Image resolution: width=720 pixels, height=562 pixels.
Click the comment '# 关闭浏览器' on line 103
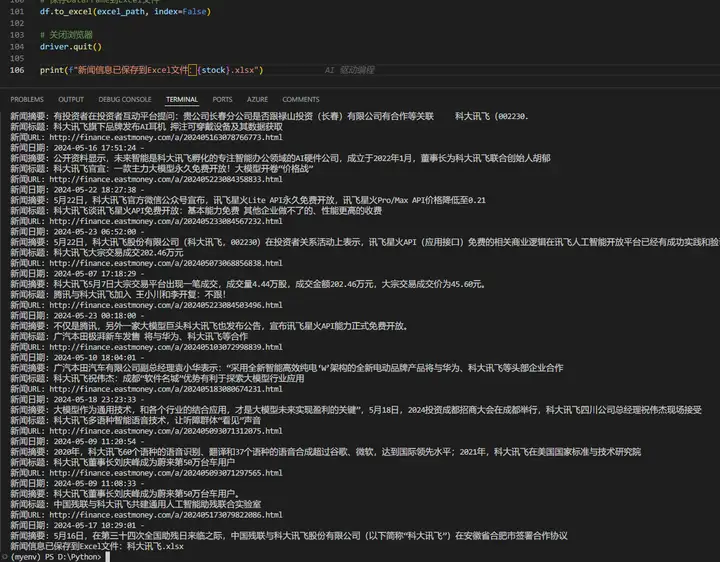(x=66, y=35)
